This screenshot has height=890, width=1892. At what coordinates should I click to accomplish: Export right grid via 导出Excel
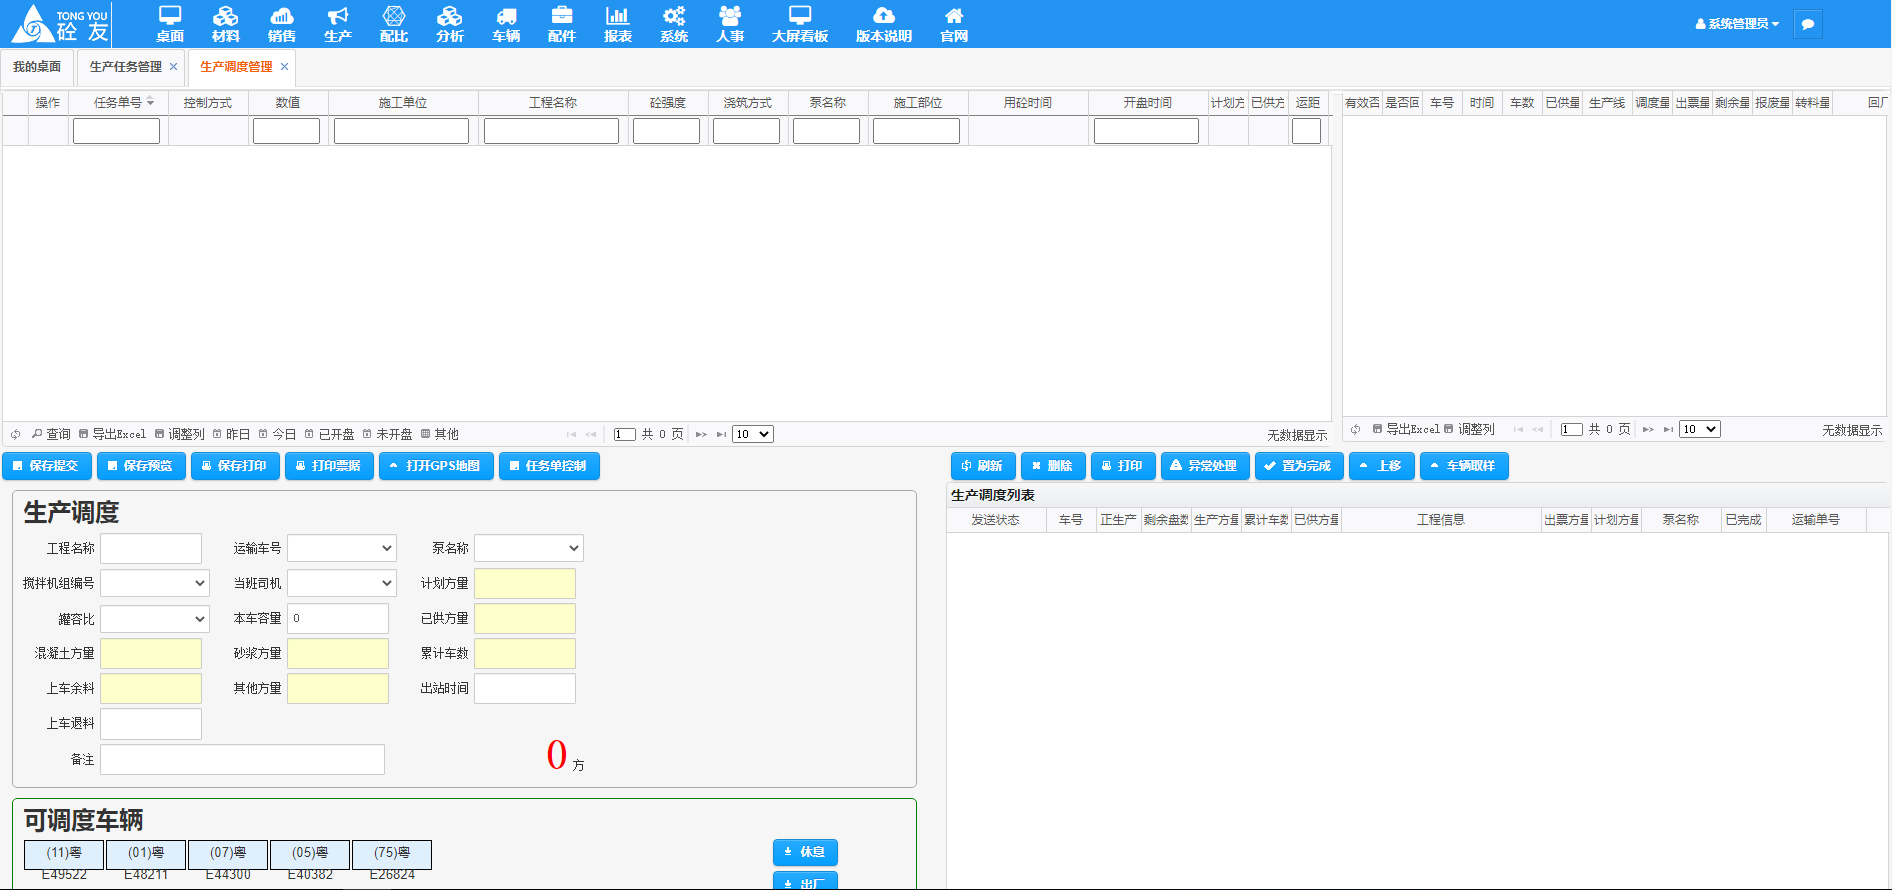coord(1406,429)
